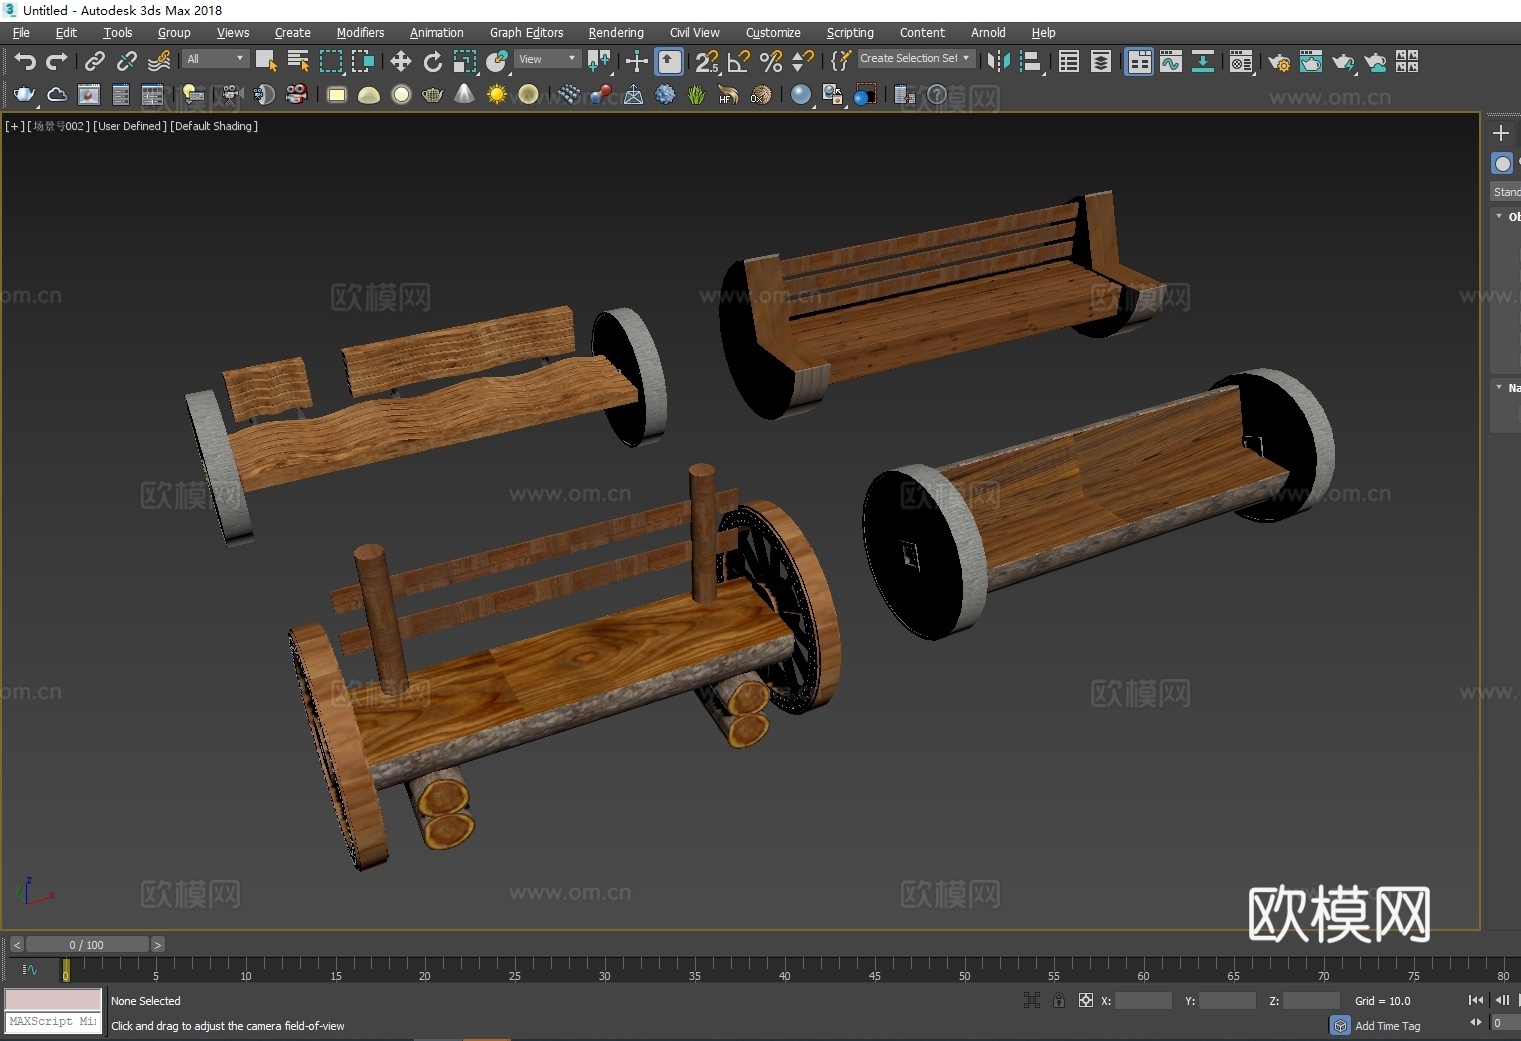Open the File menu
Viewport: 1521px width, 1041px height.
(x=21, y=33)
